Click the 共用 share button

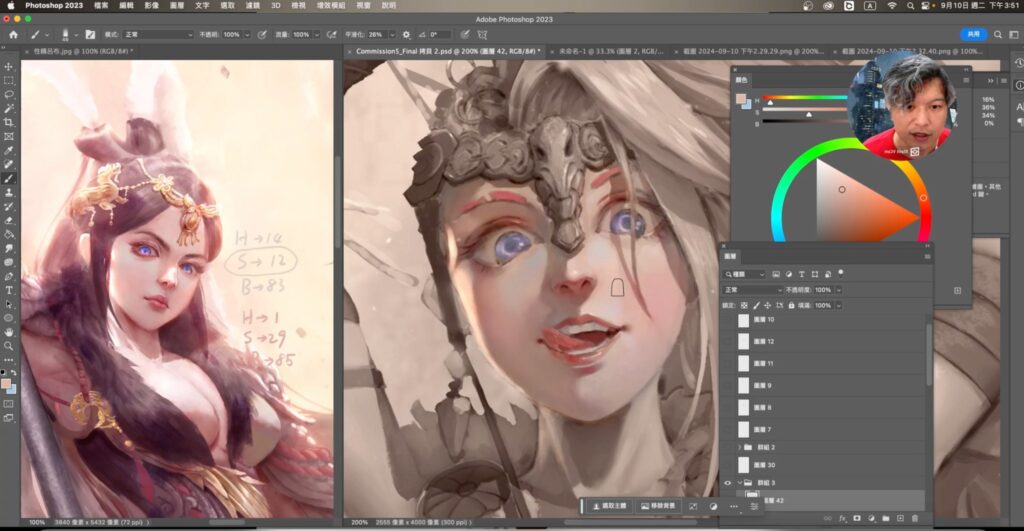coord(973,34)
